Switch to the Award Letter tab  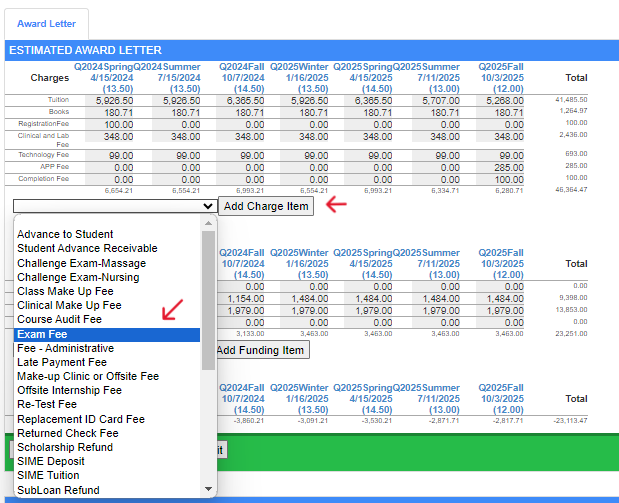point(44,22)
